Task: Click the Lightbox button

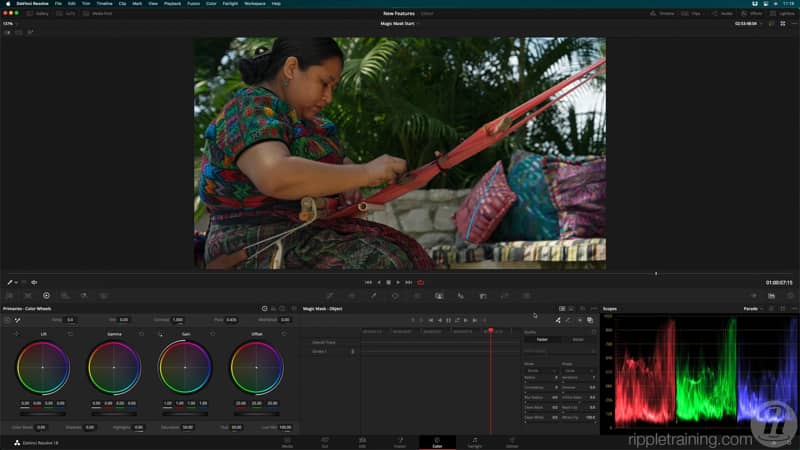Action: tap(783, 13)
